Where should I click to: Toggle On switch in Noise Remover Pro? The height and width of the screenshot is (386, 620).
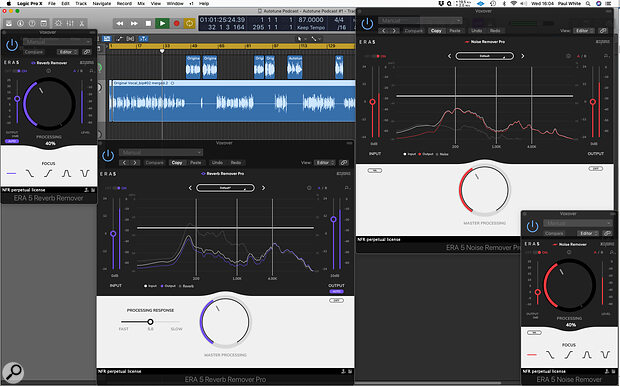pos(374,56)
